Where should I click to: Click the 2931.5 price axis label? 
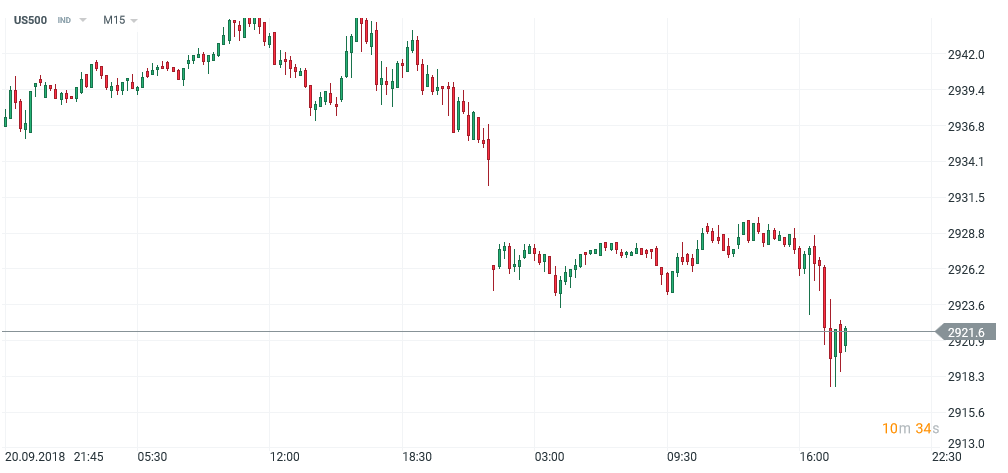click(965, 198)
